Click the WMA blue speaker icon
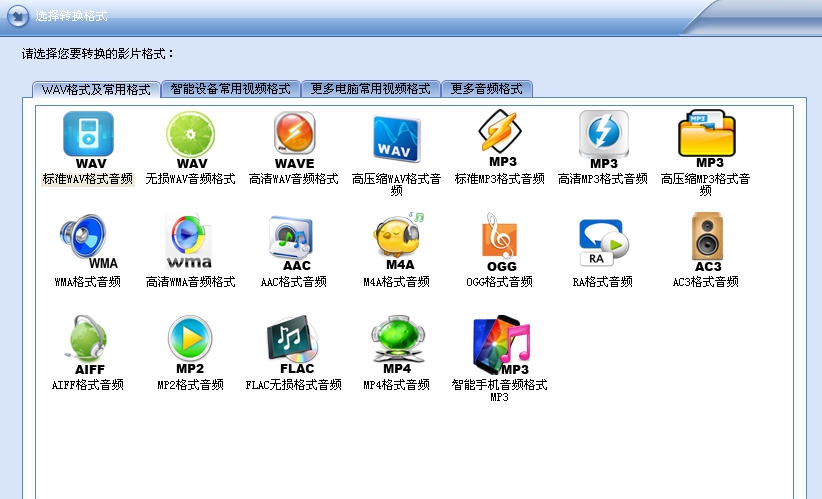Viewport: 822px width, 499px height. (88, 241)
